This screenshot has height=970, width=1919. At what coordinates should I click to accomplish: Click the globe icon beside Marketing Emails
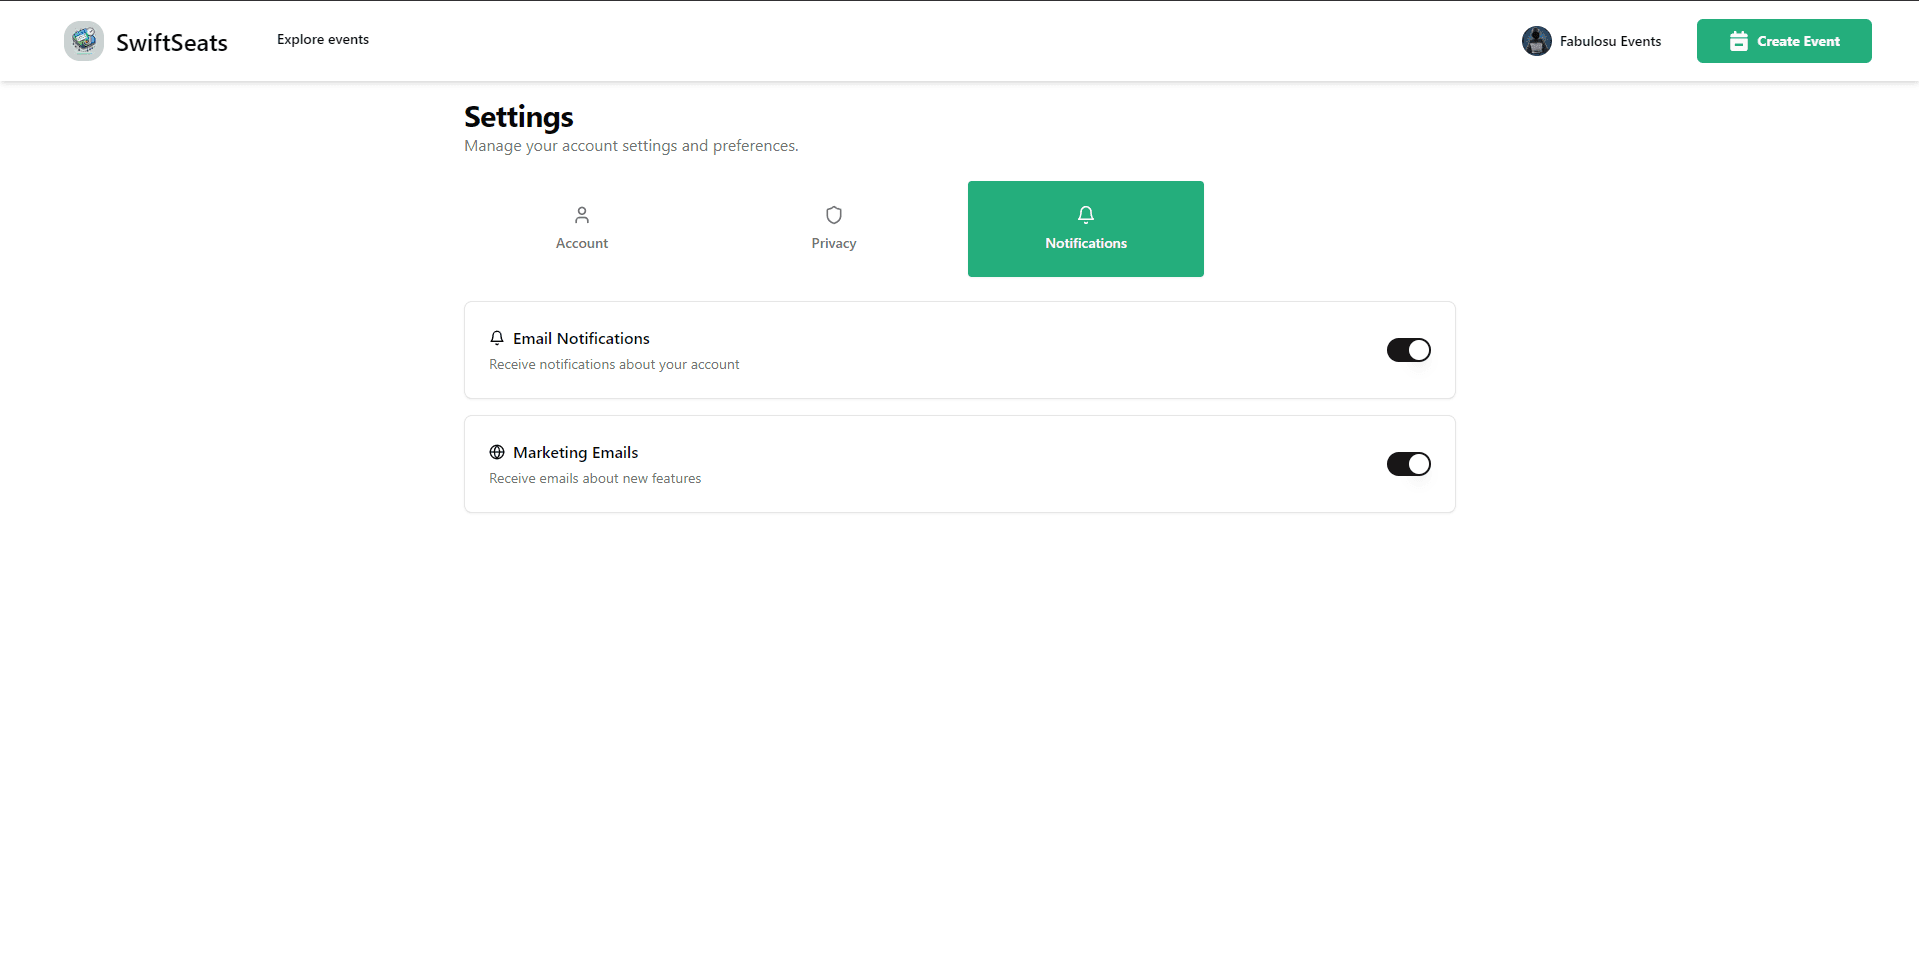point(497,452)
